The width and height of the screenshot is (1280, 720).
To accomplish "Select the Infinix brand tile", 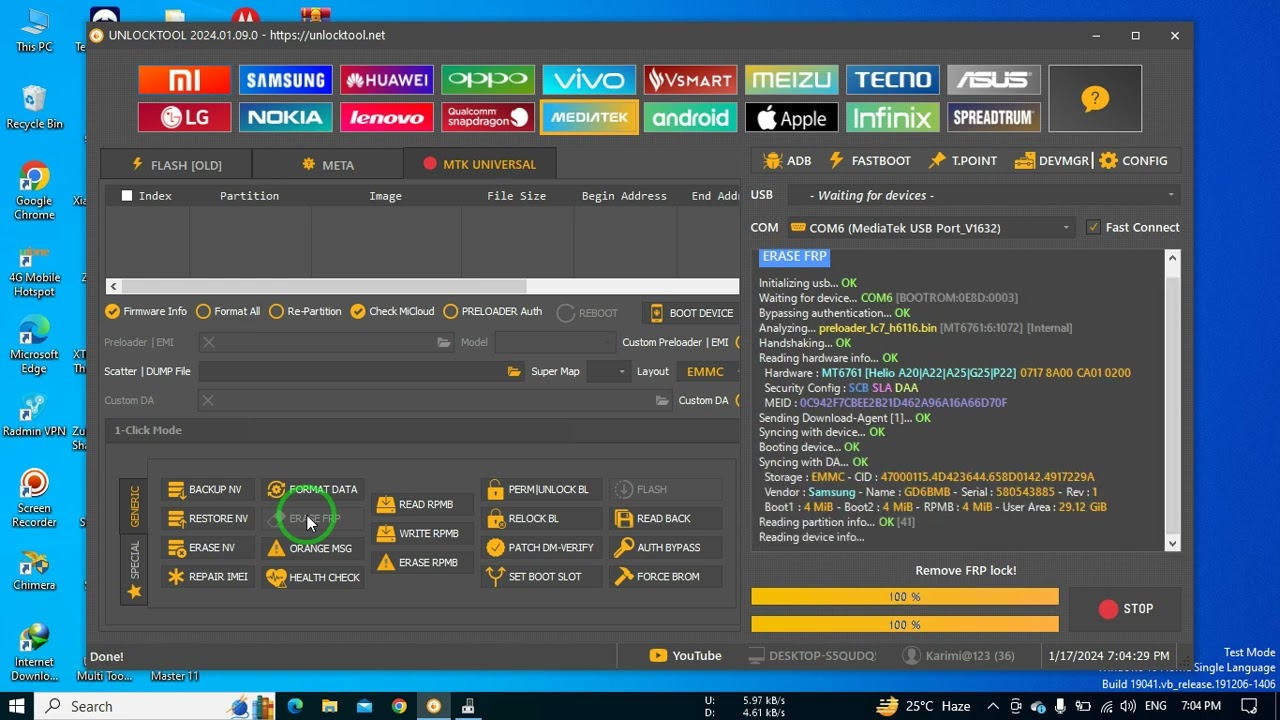I will point(892,117).
